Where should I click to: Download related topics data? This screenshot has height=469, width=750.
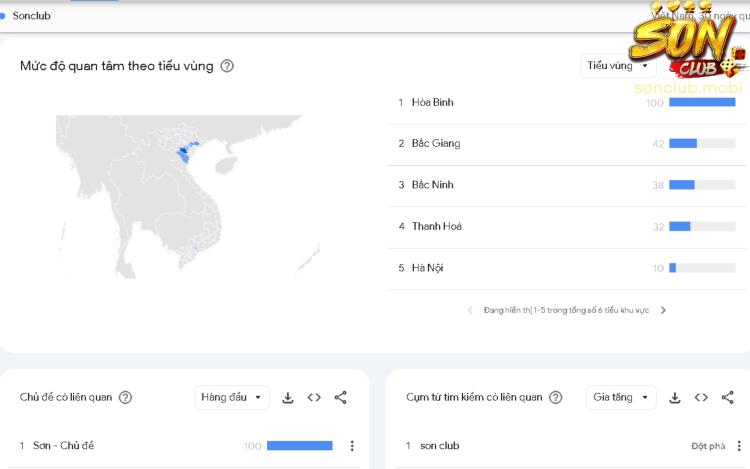click(x=288, y=397)
